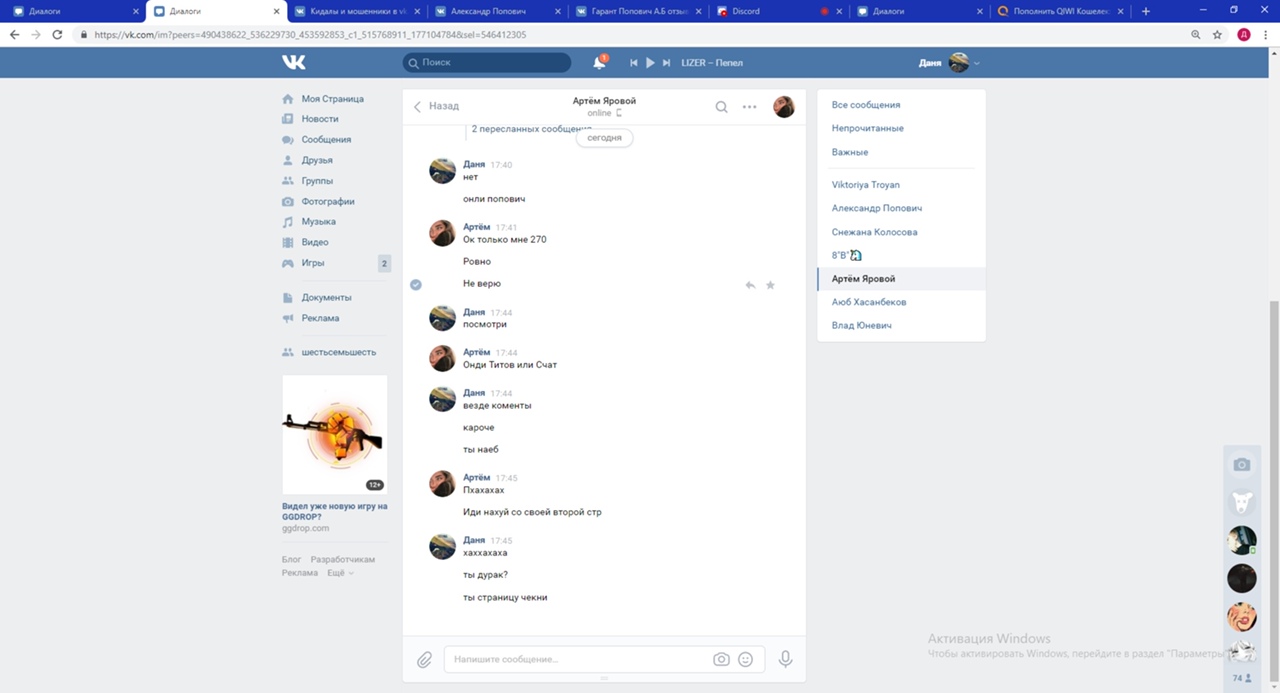Skip to next track in player
Screen dimensions: 1280x693
(666, 63)
